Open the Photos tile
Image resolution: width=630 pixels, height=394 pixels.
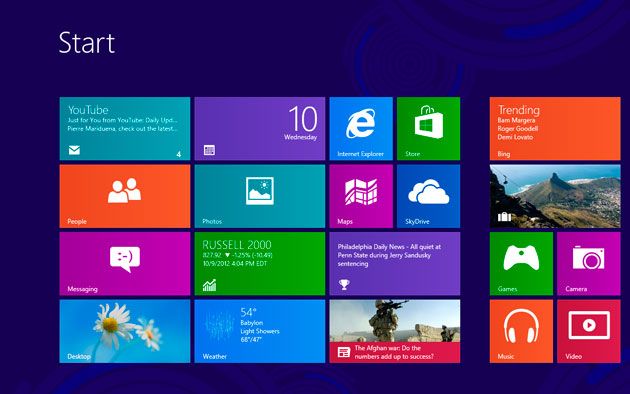260,196
